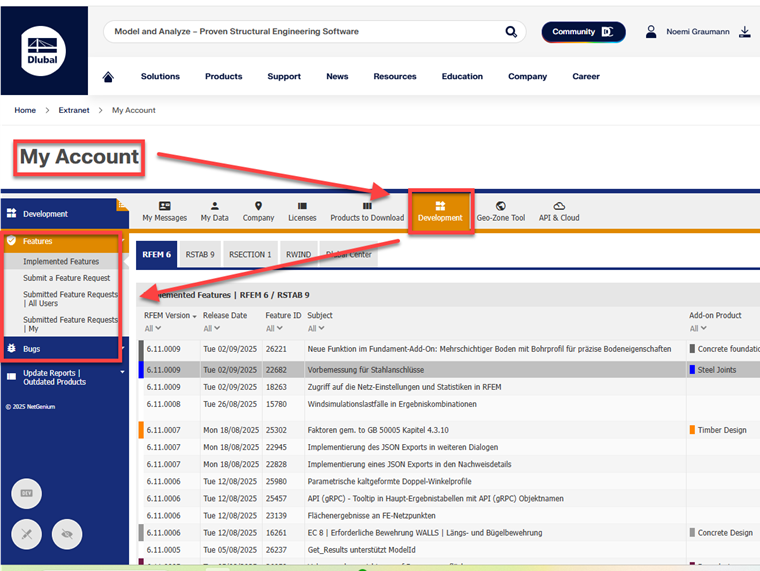The width and height of the screenshot is (760, 571).
Task: Open the Resources menu
Action: point(395,77)
